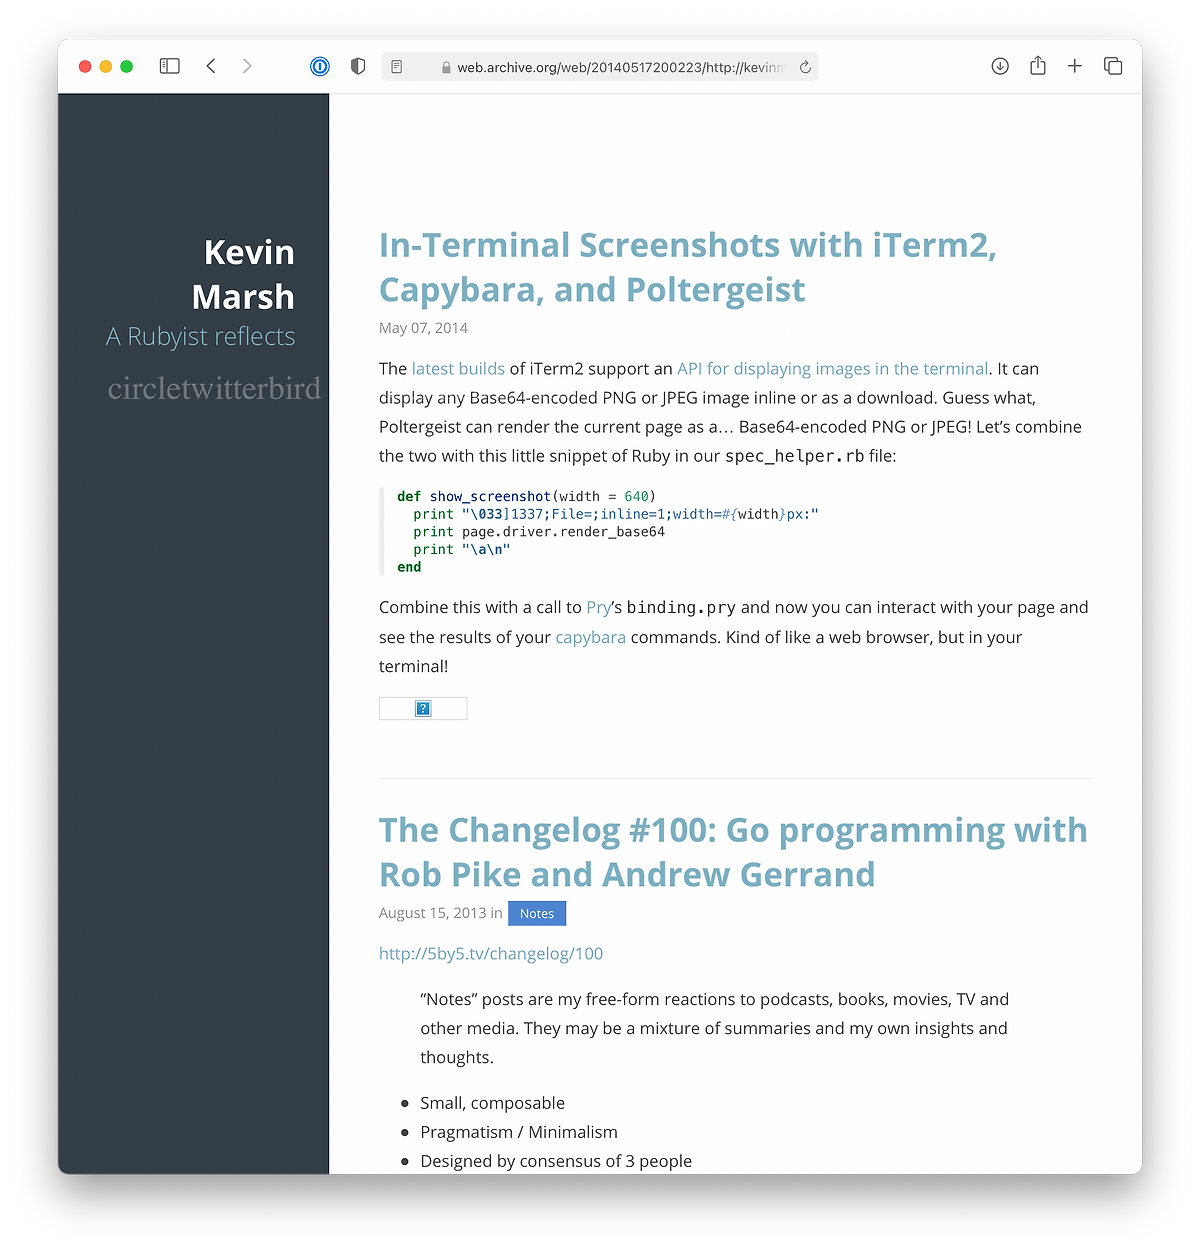Open the 1Password extension icon

click(320, 67)
